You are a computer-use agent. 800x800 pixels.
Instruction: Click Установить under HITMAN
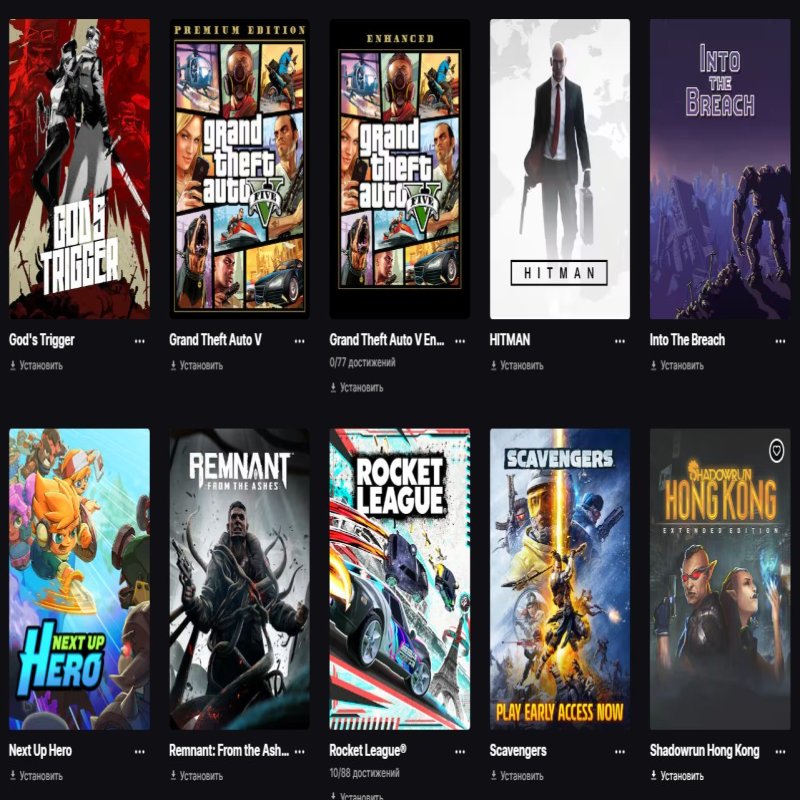tap(517, 365)
